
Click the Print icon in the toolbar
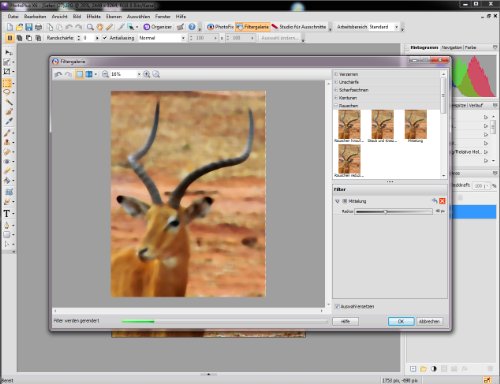tap(39, 27)
